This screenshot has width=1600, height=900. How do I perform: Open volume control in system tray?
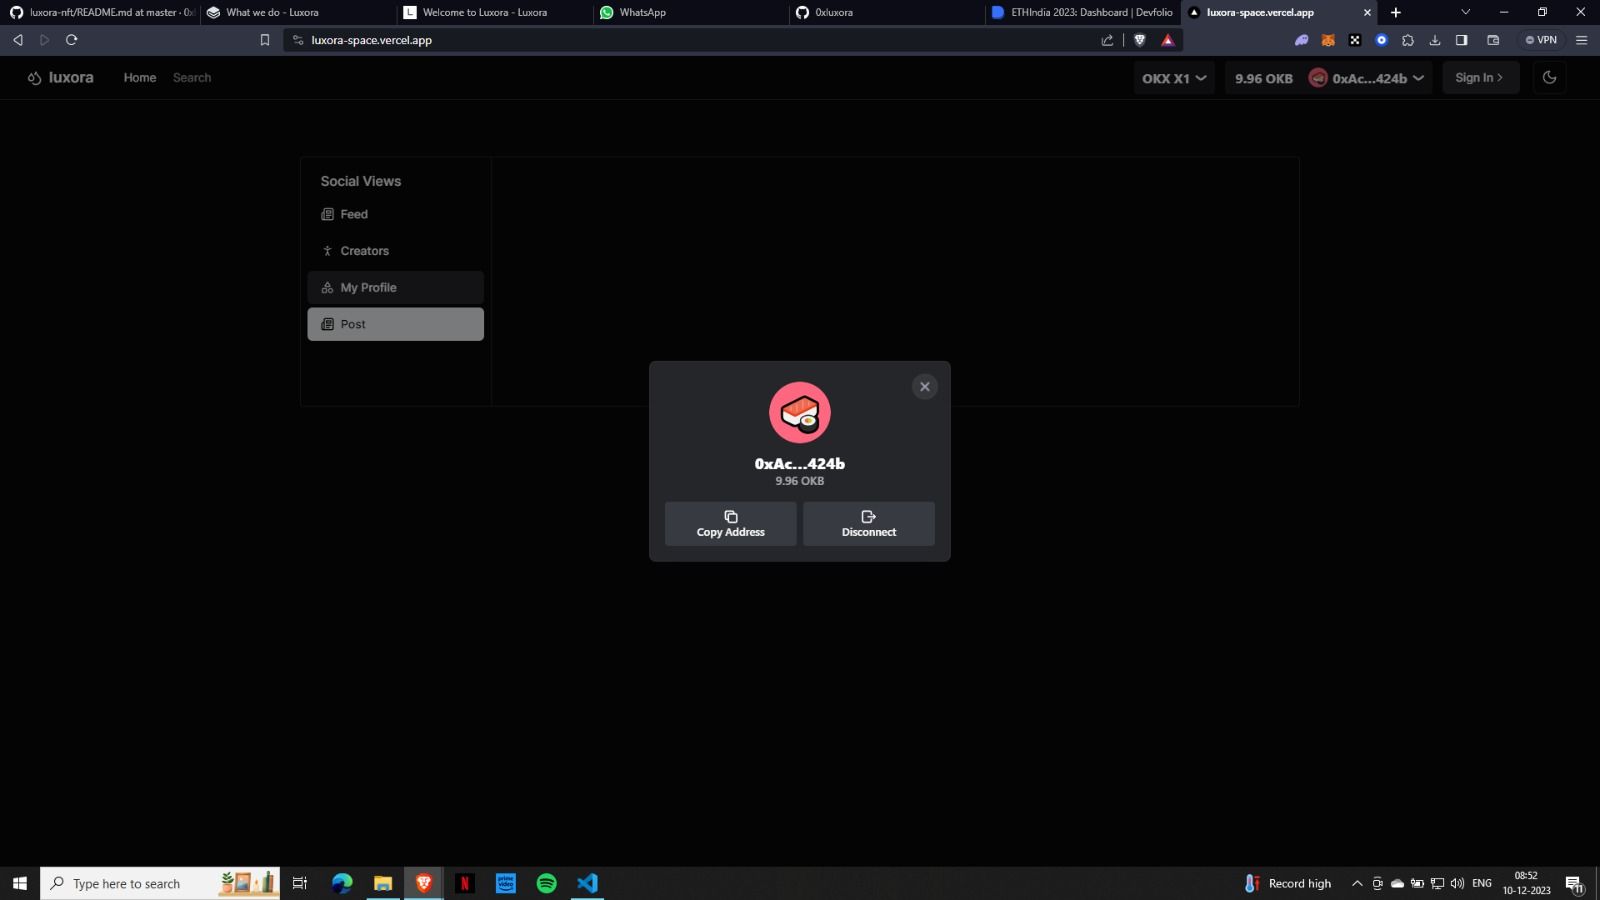[1457, 883]
